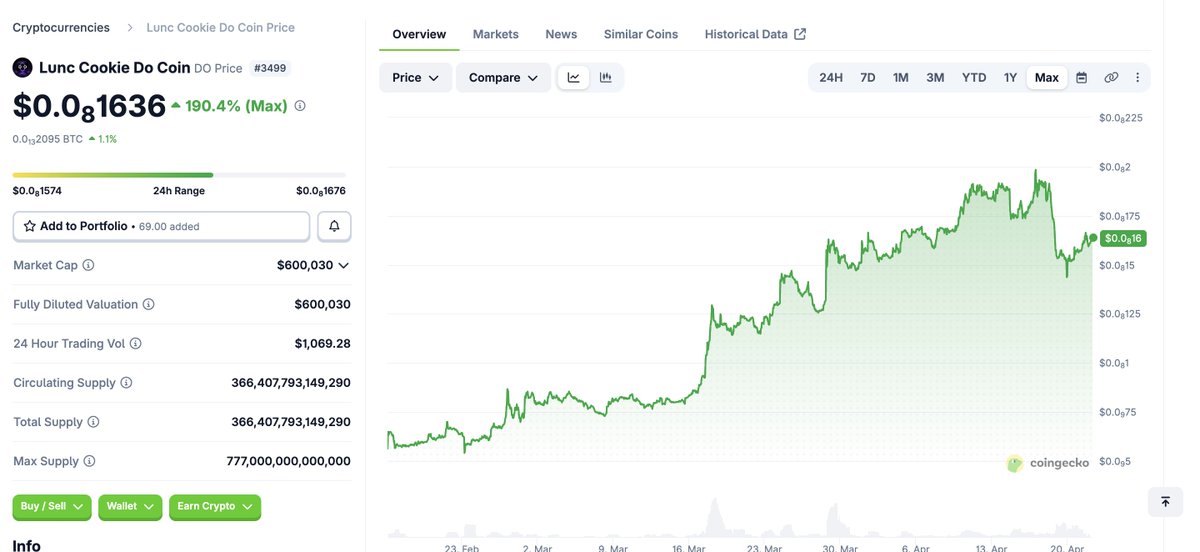Click the bell price alert icon
This screenshot has height=552, width=1200.
tap(334, 226)
